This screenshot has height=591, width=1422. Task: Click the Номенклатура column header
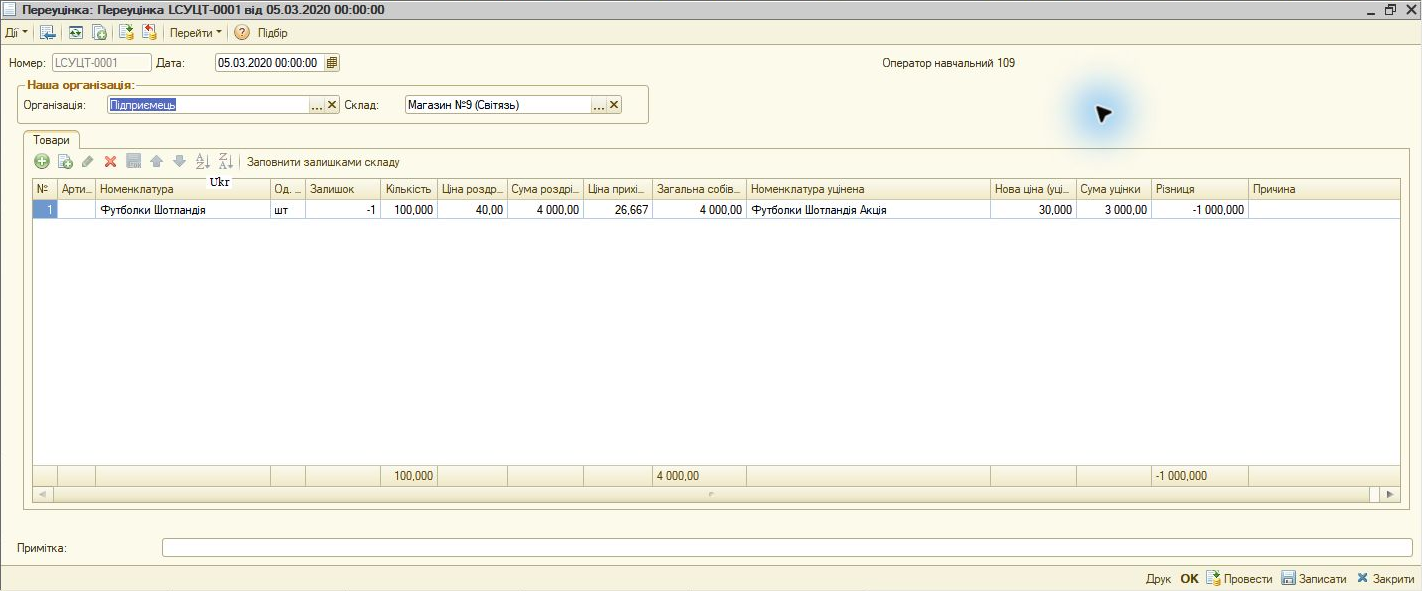coord(183,189)
